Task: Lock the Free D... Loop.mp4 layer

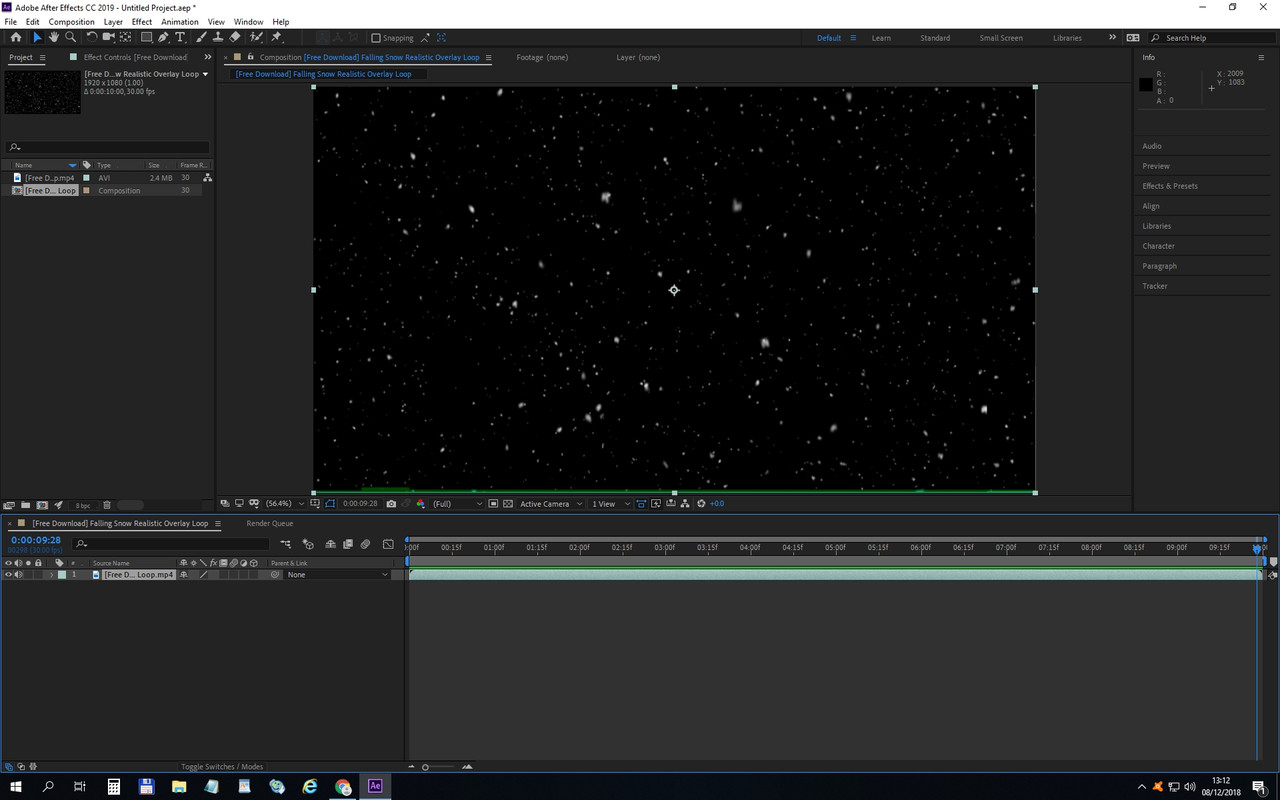Action: 38,574
